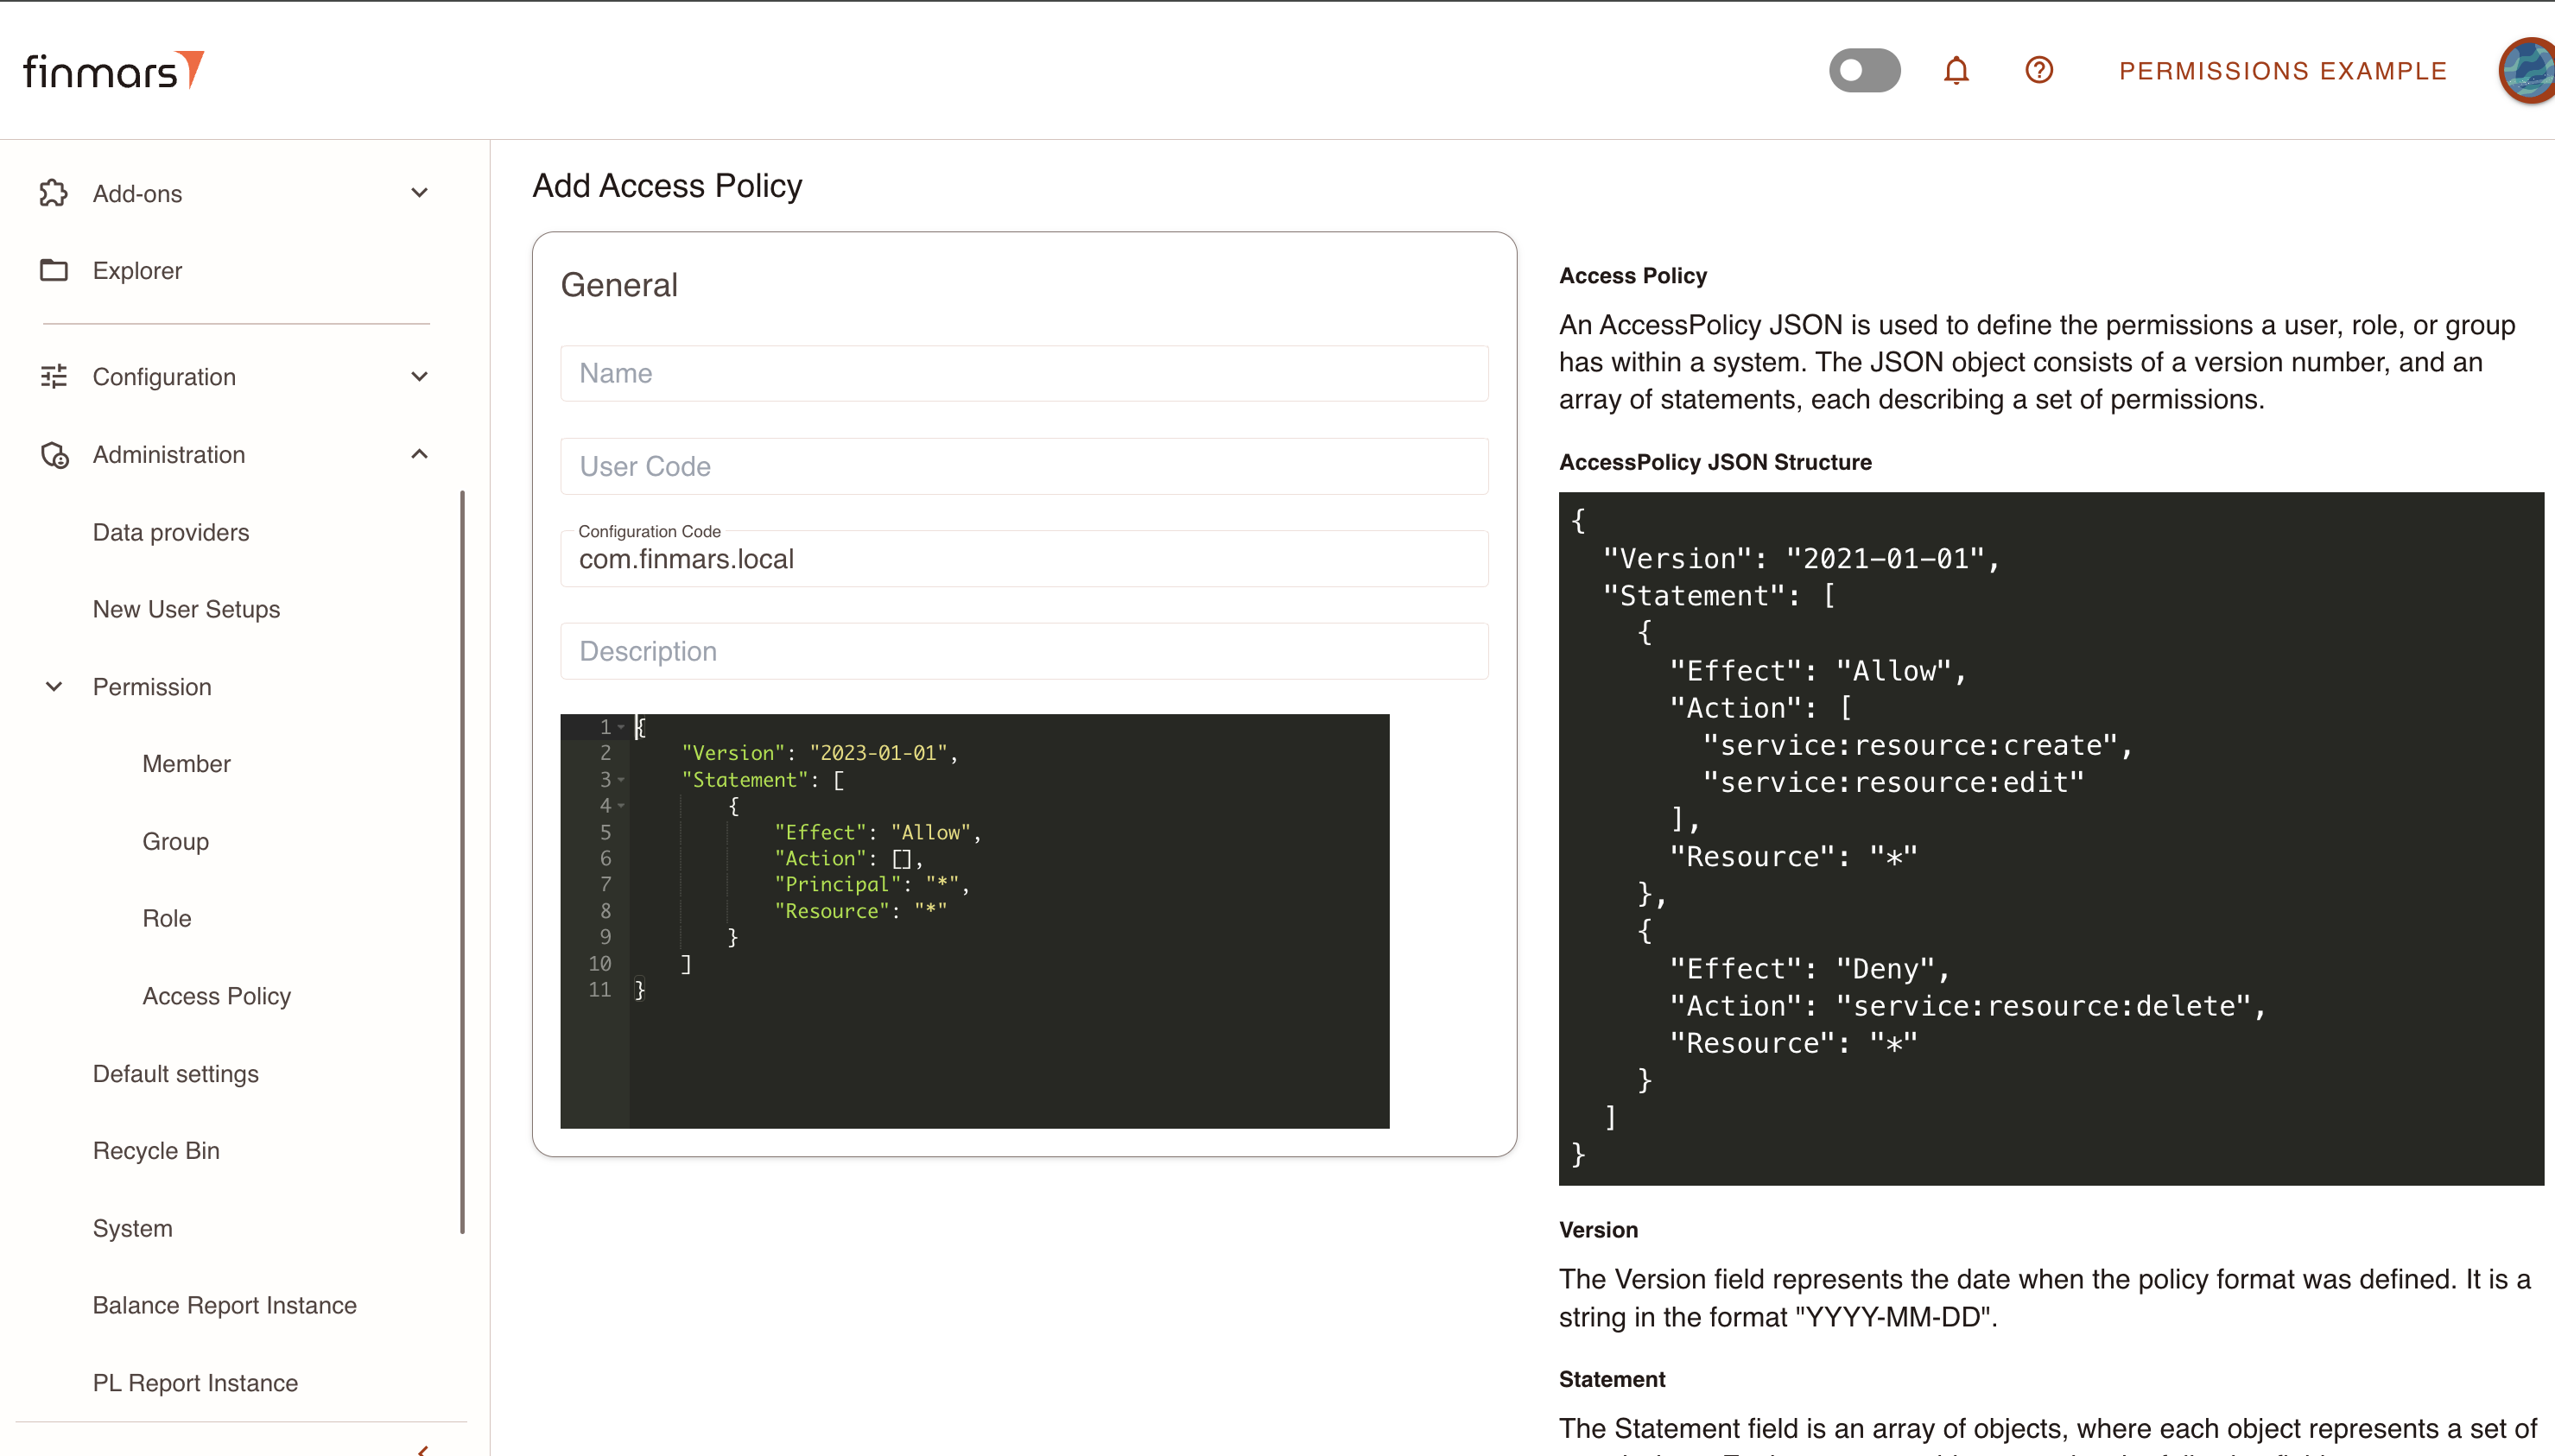Focus the User Code input field
Screen dimensions: 2555x1456
point(1024,466)
